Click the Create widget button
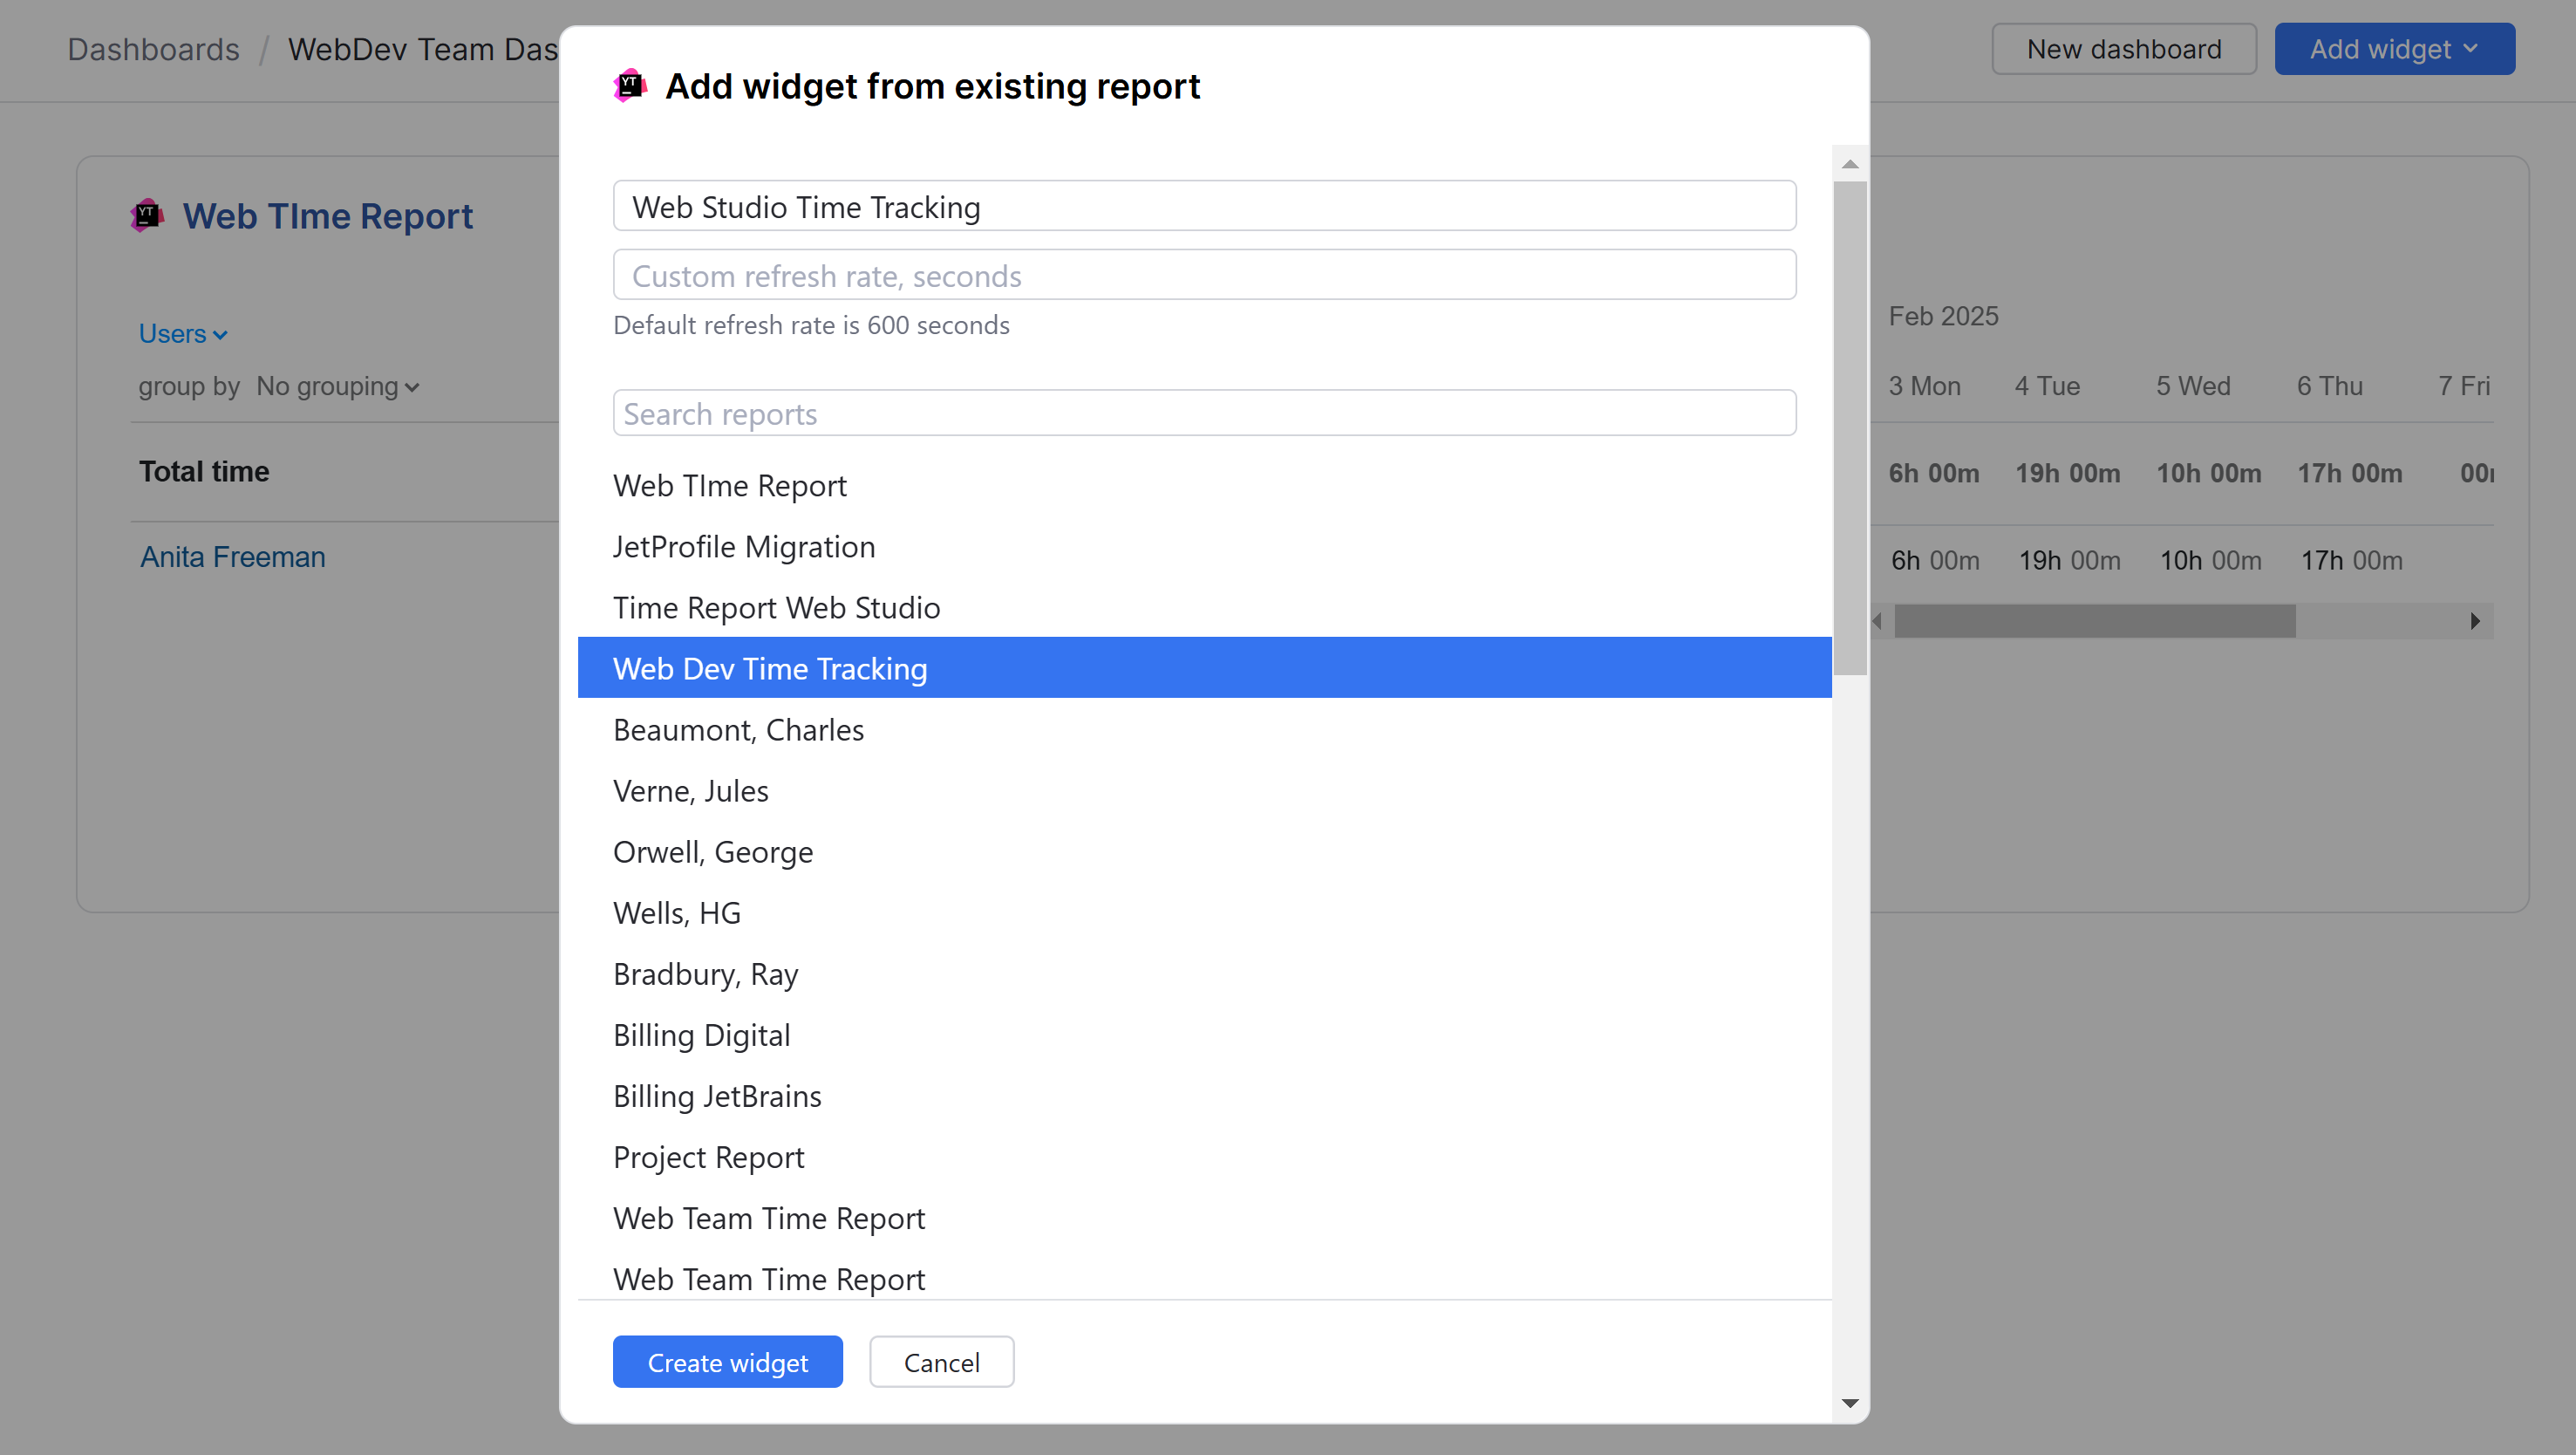 tap(727, 1361)
